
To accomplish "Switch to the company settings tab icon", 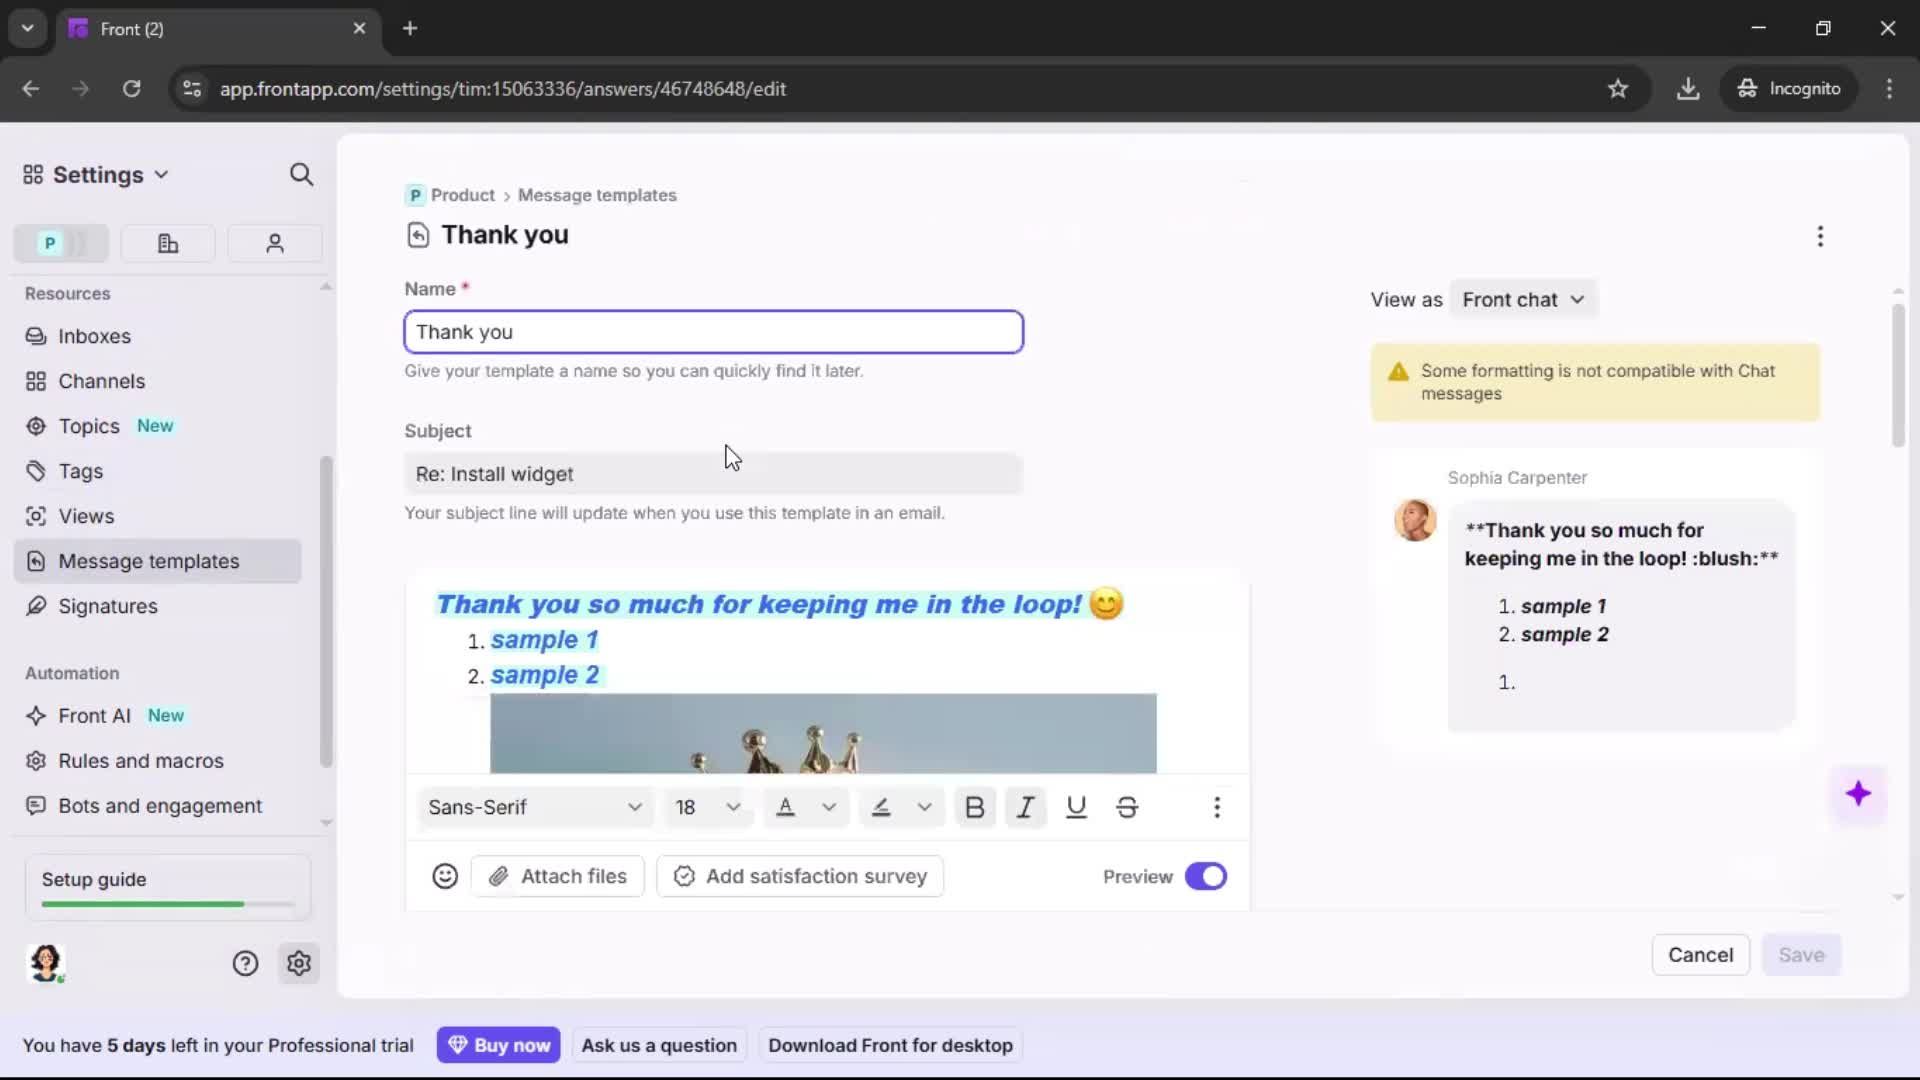I will pos(167,243).
